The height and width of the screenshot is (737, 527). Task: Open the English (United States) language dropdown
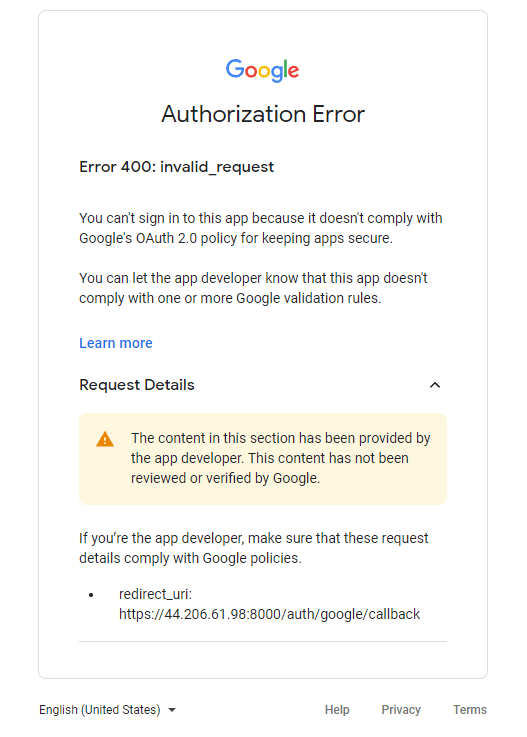[108, 710]
